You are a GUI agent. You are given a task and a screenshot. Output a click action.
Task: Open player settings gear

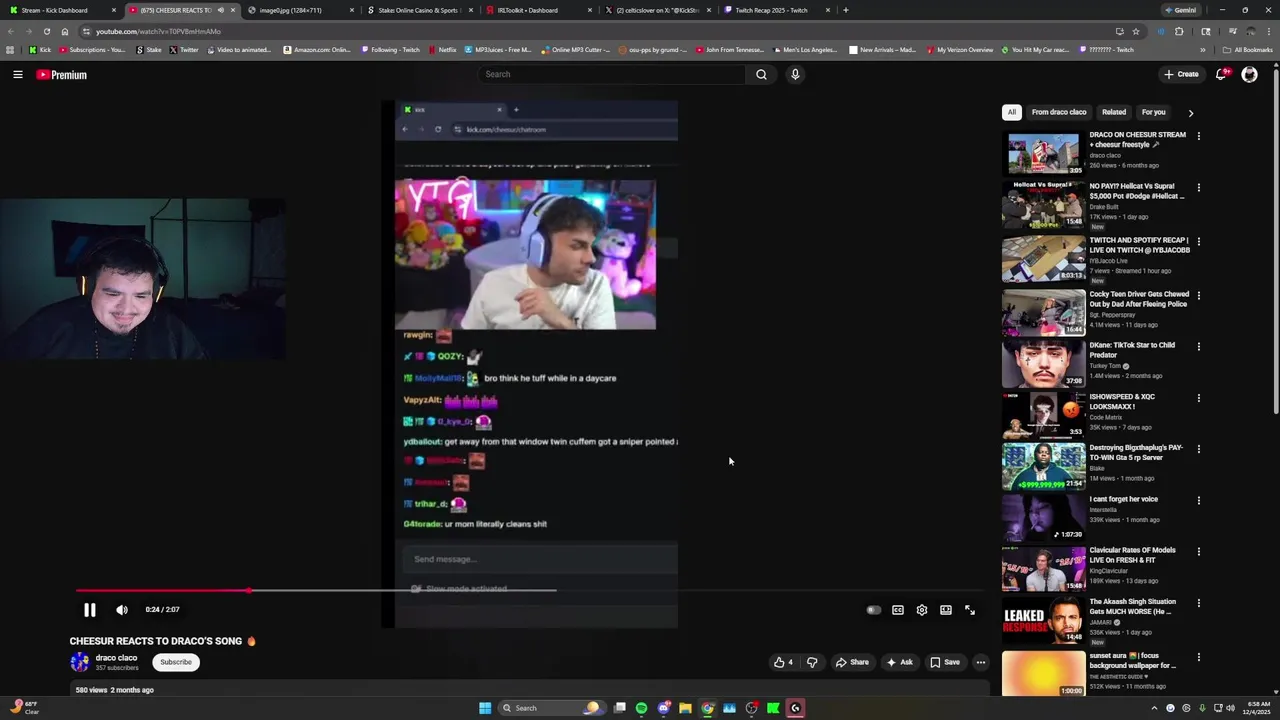tap(922, 610)
